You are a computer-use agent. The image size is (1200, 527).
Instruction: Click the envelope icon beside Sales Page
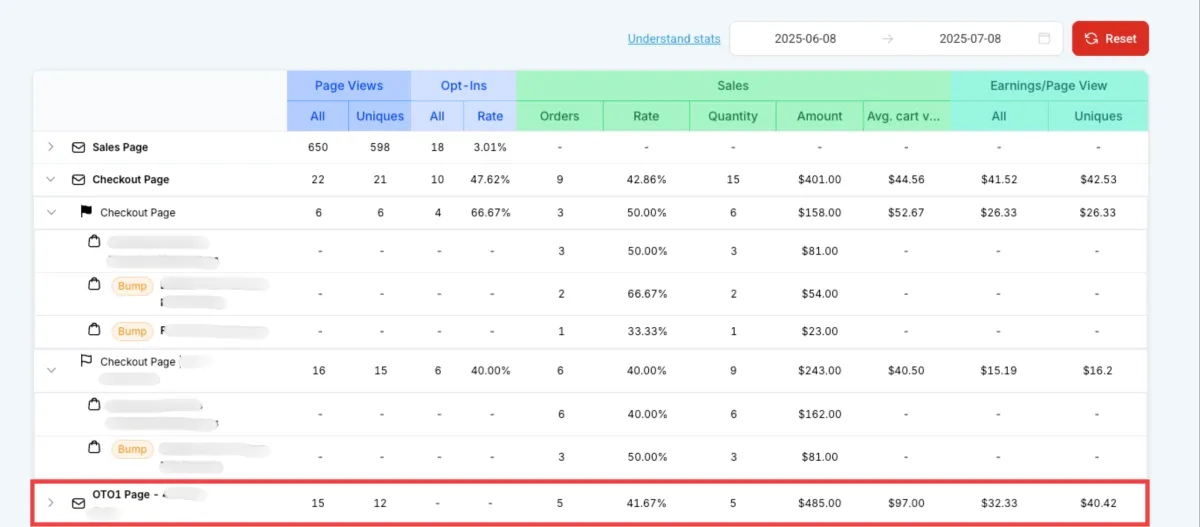point(78,147)
